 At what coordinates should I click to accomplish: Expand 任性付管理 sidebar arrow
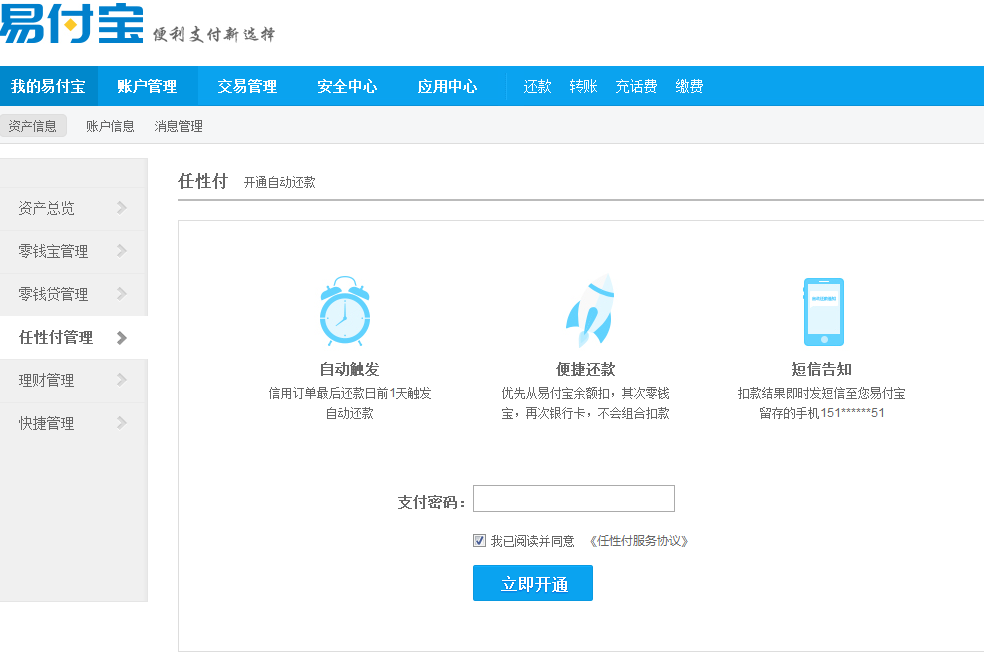click(x=122, y=337)
